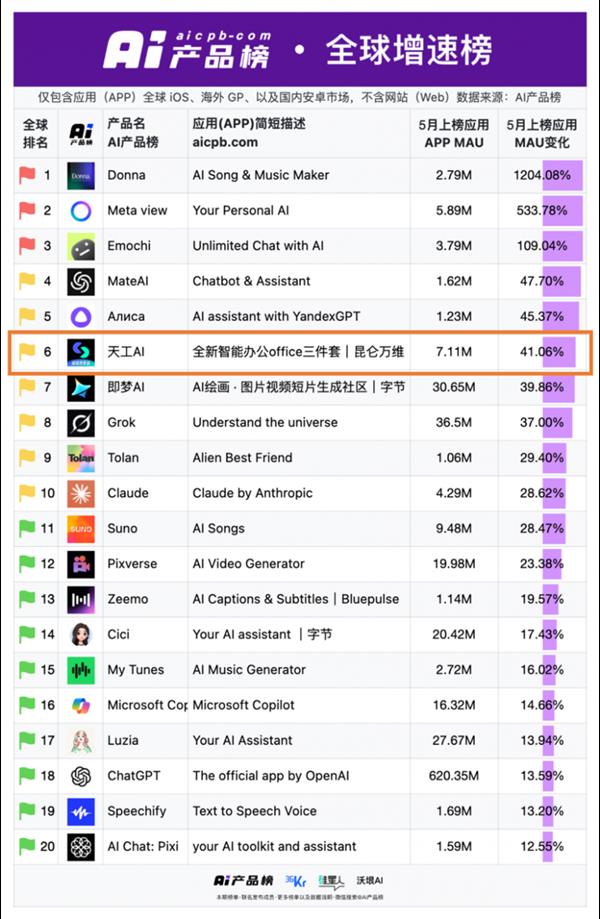Screen dimensions: 600x919
Task: Click the Meta view ring icon
Action: tap(81, 211)
